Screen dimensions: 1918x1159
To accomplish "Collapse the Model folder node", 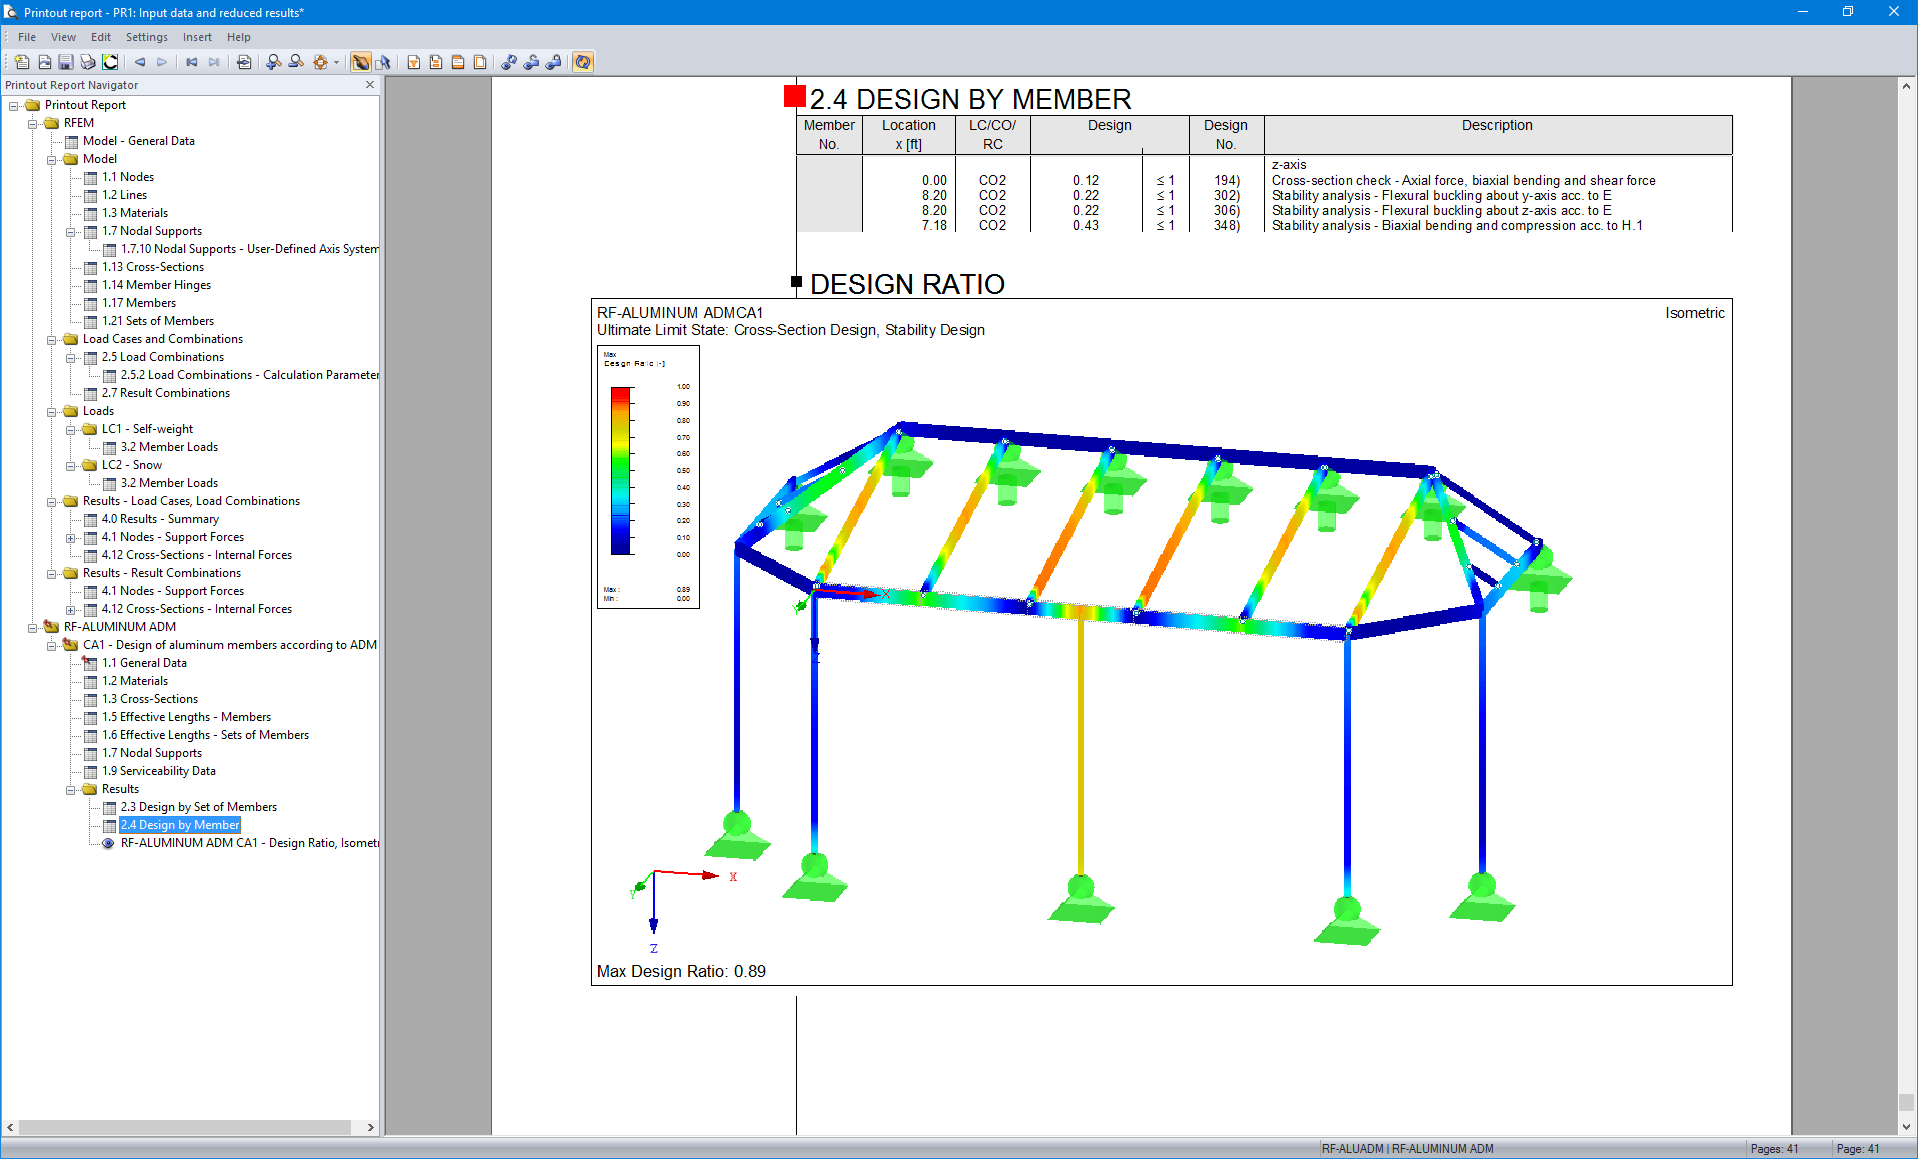I will click(x=52, y=159).
